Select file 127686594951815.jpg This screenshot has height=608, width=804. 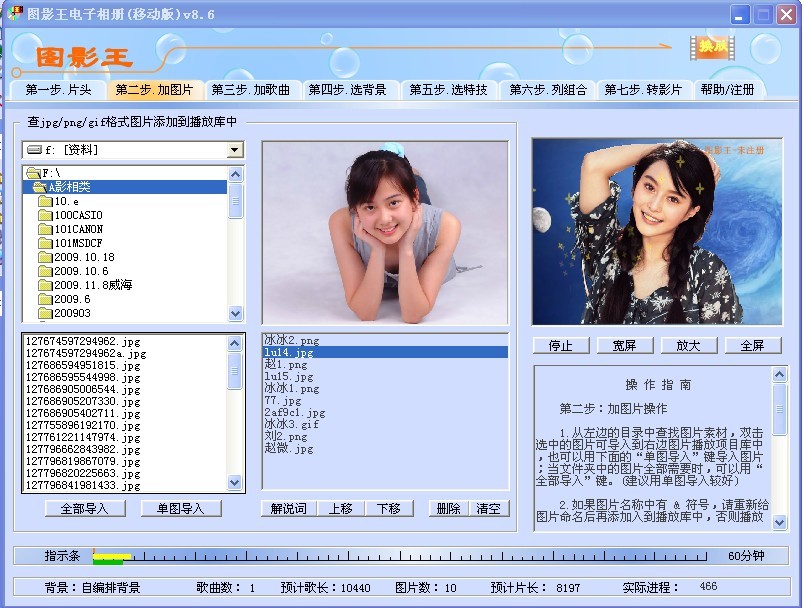click(83, 366)
